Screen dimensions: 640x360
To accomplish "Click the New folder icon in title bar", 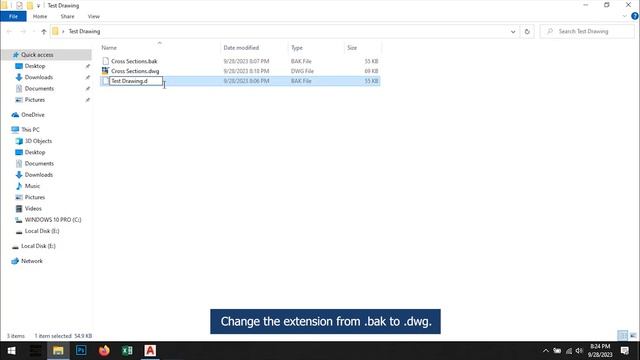I will tap(29, 6).
